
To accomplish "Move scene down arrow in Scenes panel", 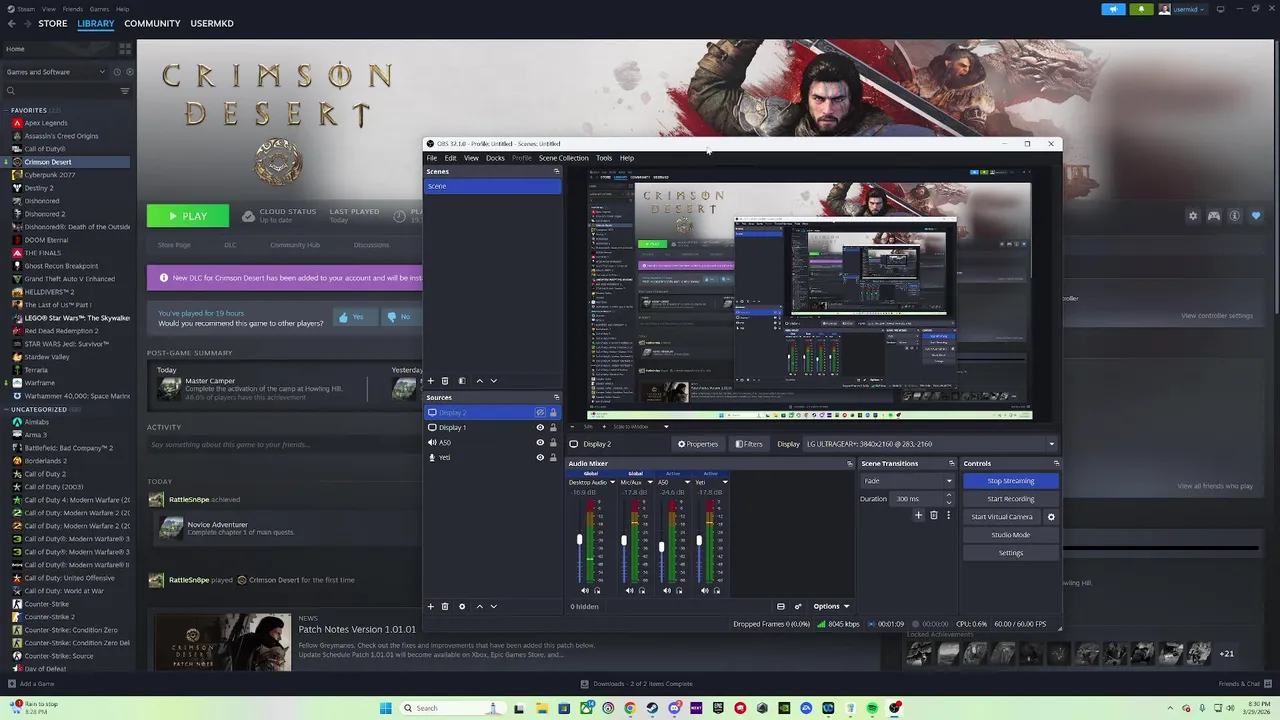I will 493,380.
